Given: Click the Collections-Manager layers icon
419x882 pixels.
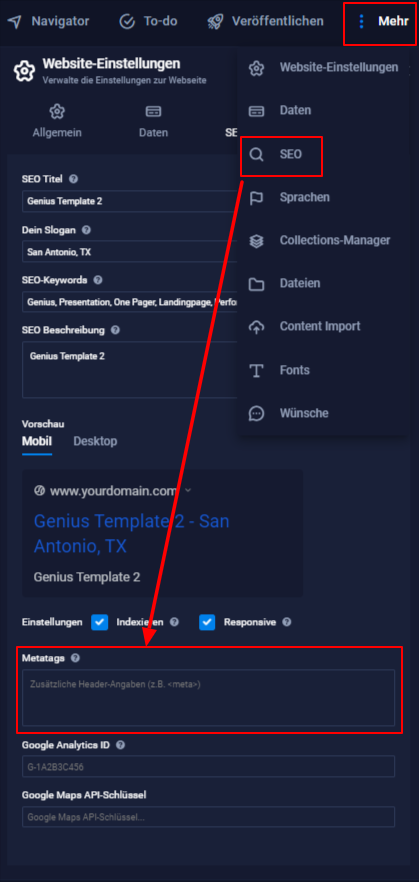Looking at the screenshot, I should coord(256,241).
